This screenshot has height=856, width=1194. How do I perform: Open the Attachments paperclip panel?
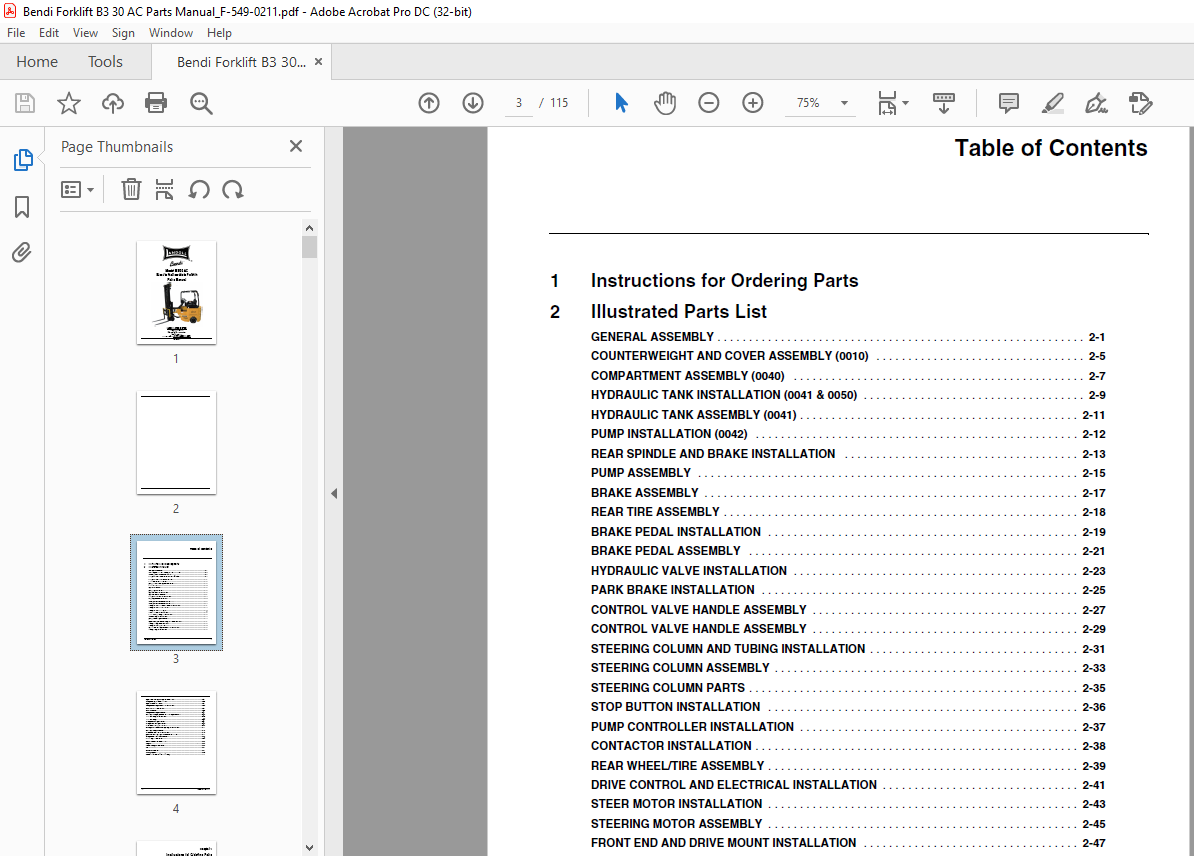coord(22,252)
